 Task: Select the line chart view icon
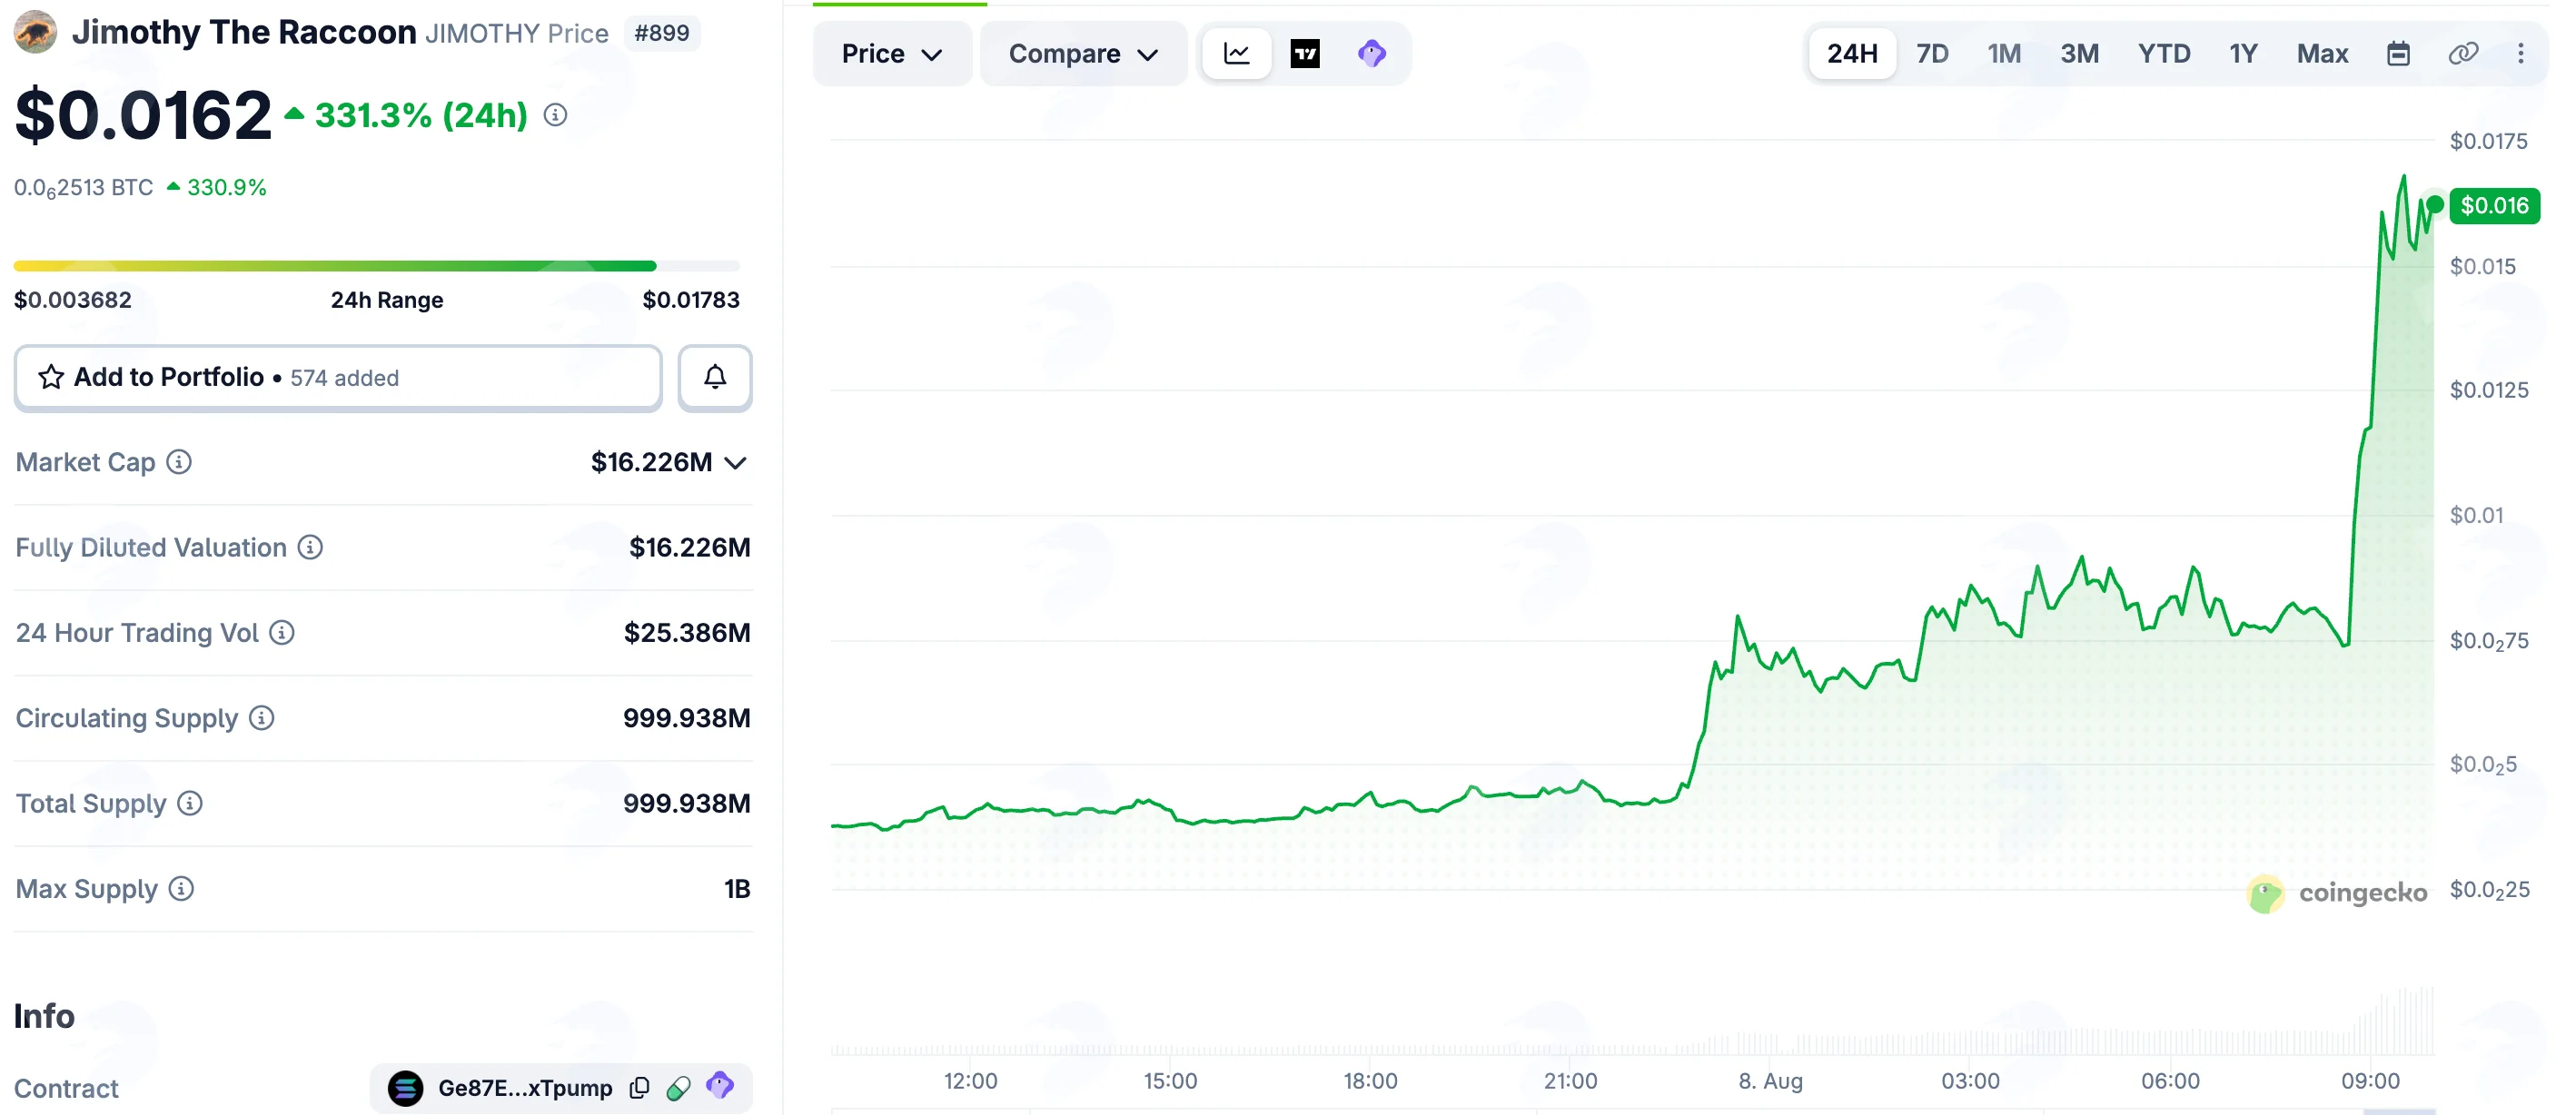pos(1236,53)
